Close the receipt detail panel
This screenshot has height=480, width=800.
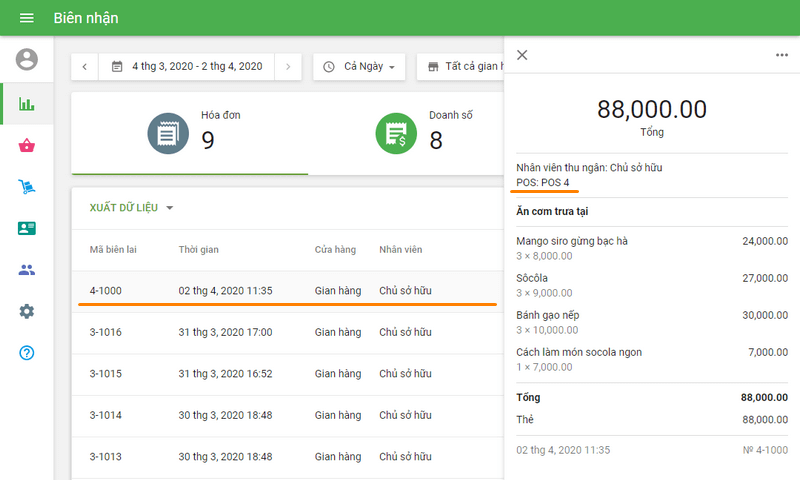pyautogui.click(x=522, y=55)
